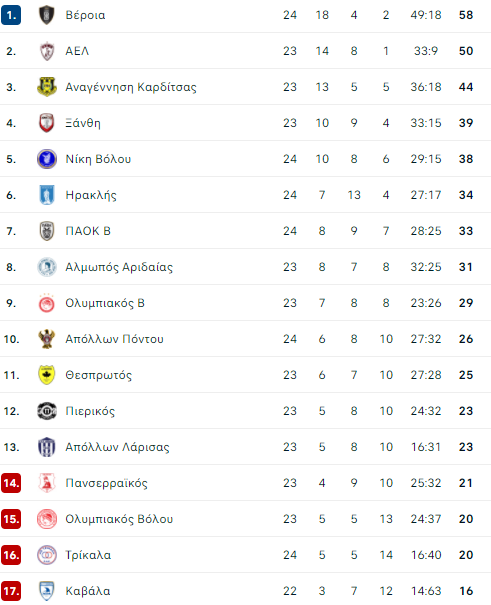Click the Βέροια team crest icon
The image size is (491, 605).
(47, 15)
